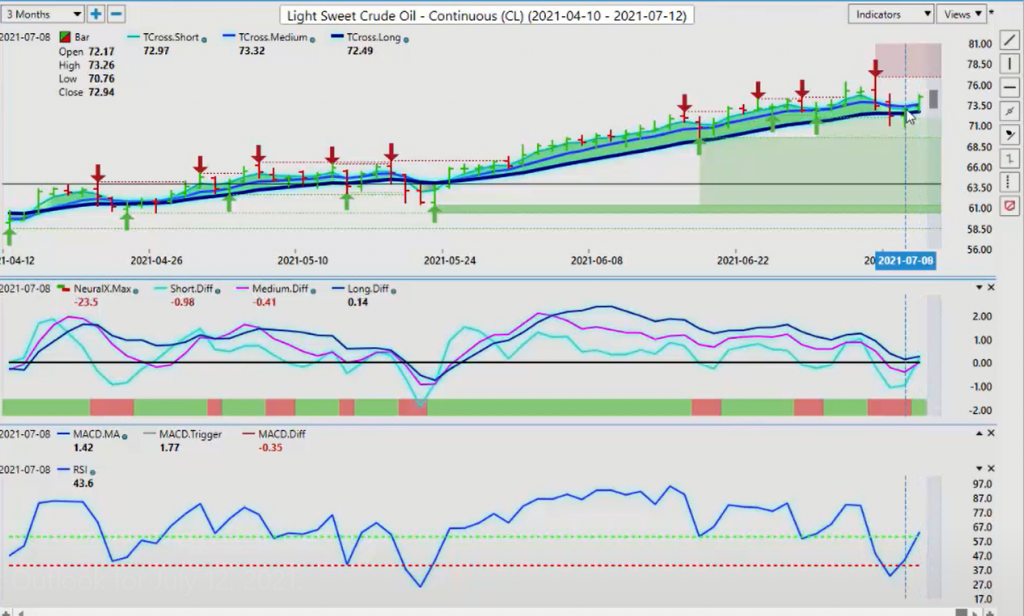Open the 3 Months timeframe dropdown
Image resolution: width=1024 pixels, height=616 pixels.
click(x=42, y=14)
